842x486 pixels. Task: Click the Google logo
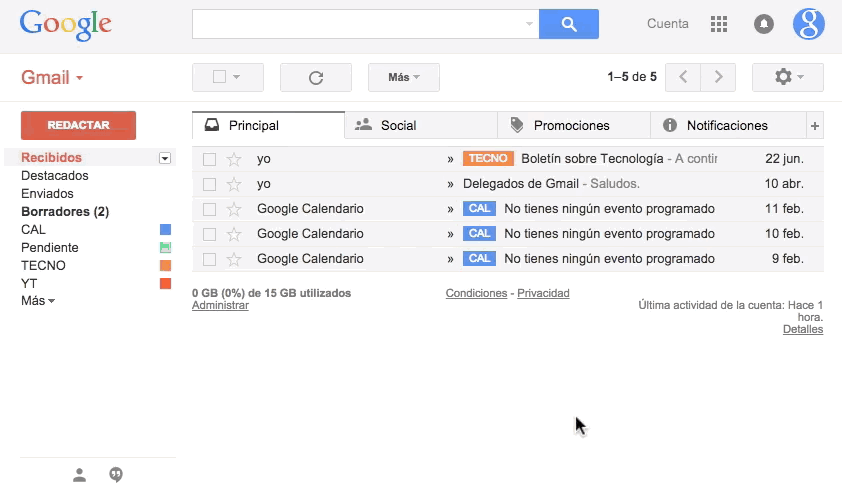[x=66, y=25]
